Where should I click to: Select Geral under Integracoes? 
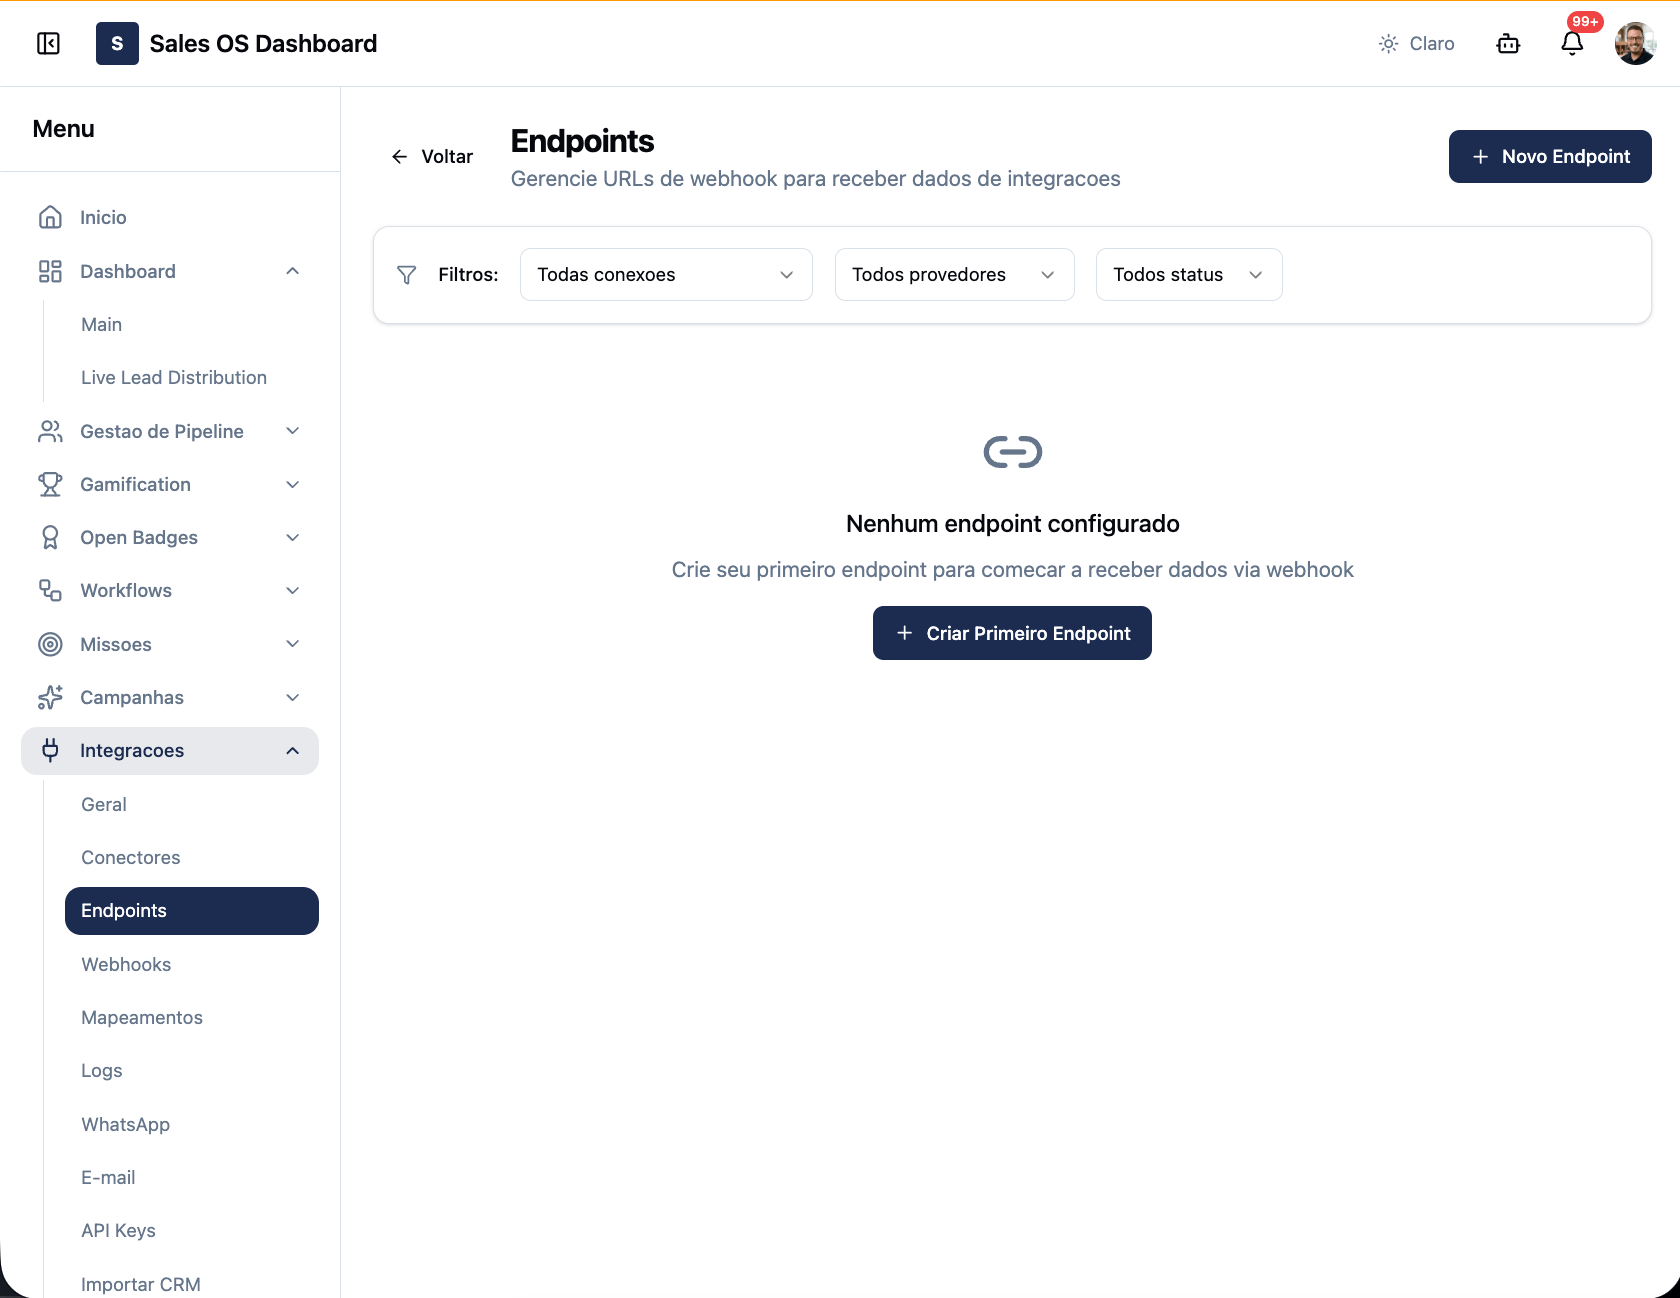[x=192, y=804]
